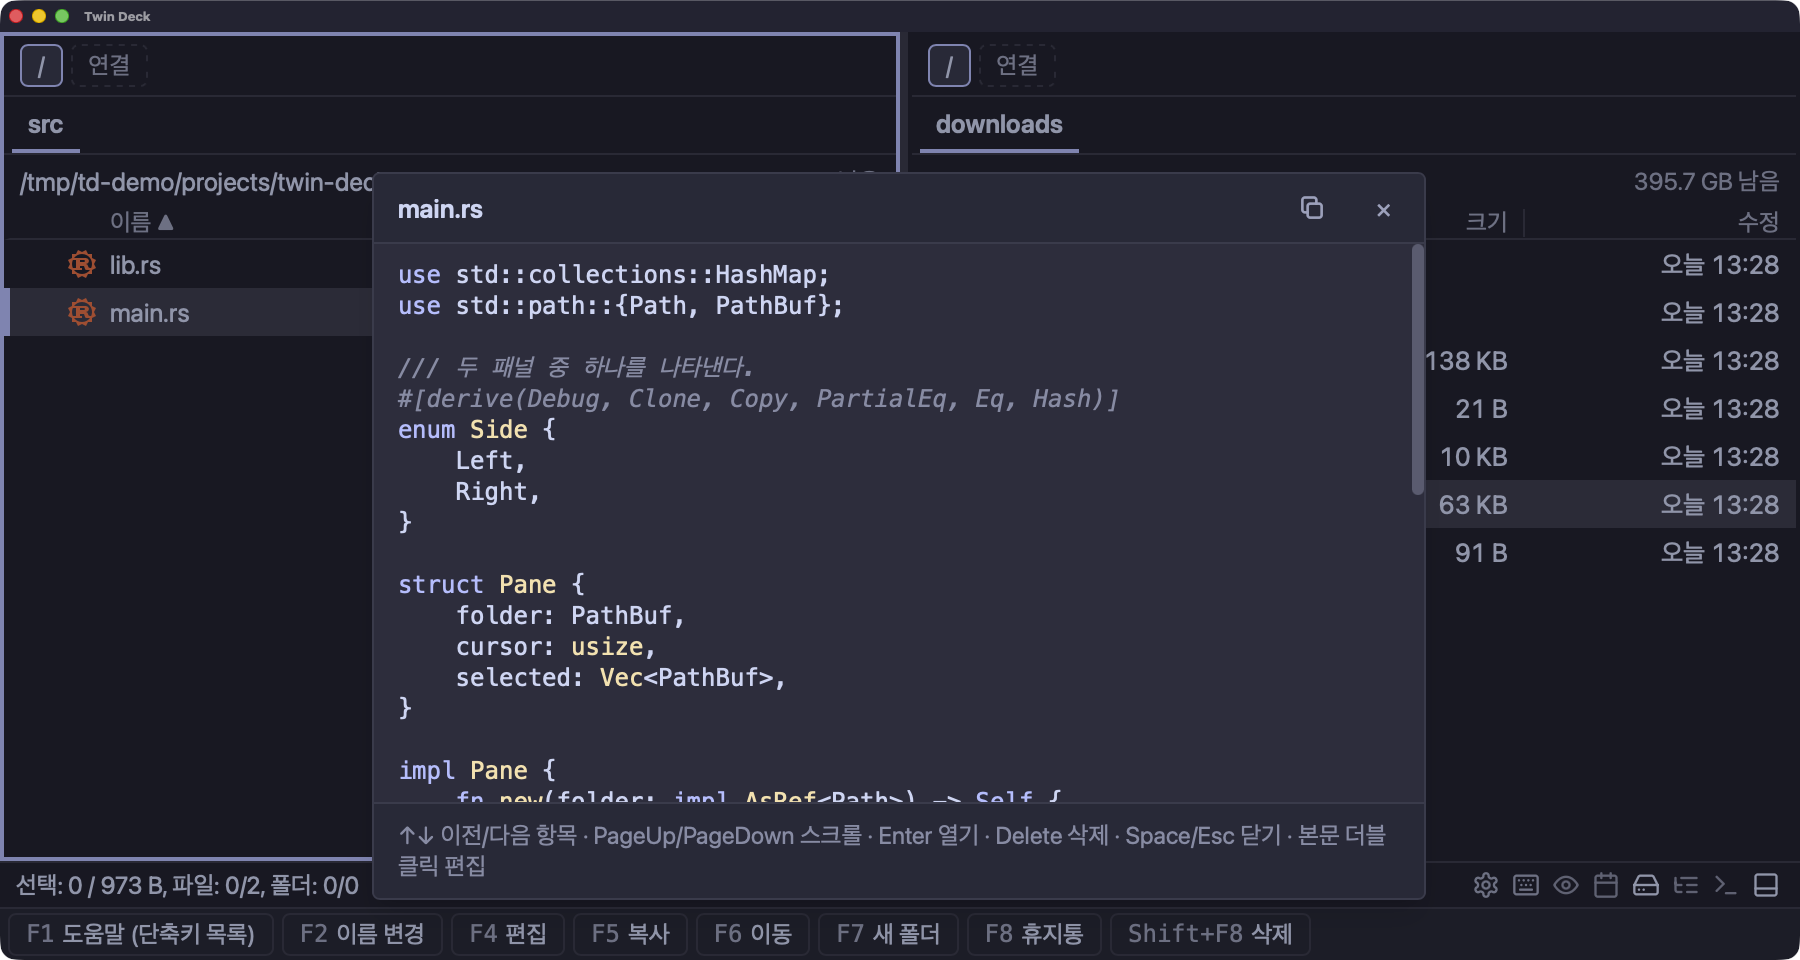The width and height of the screenshot is (1800, 960).
Task: Open settings via the gear icon
Action: pos(1486,885)
